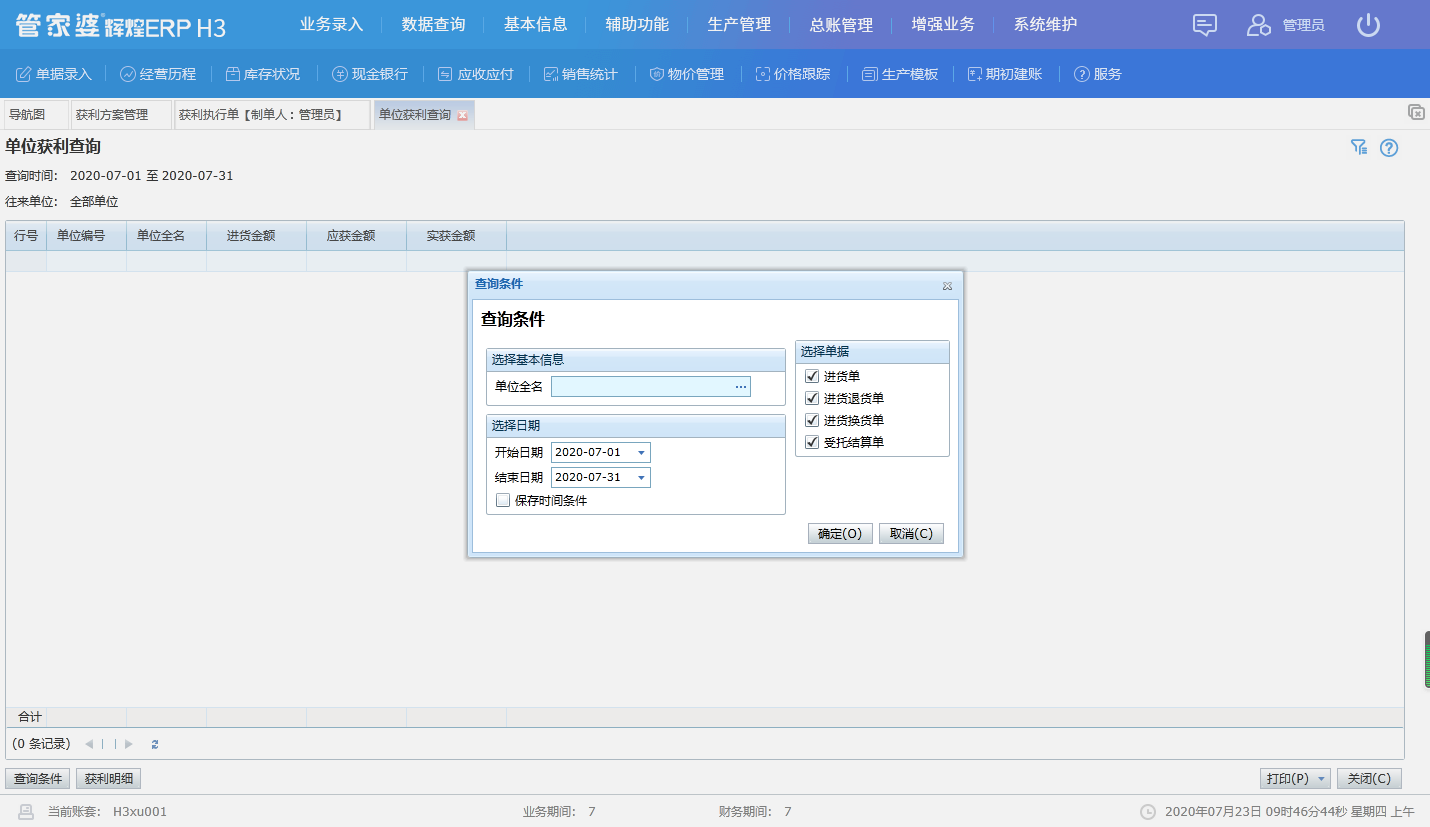Viewport: 1430px width, 827px height.
Task: Open the 增强业务 menu
Action: click(944, 25)
